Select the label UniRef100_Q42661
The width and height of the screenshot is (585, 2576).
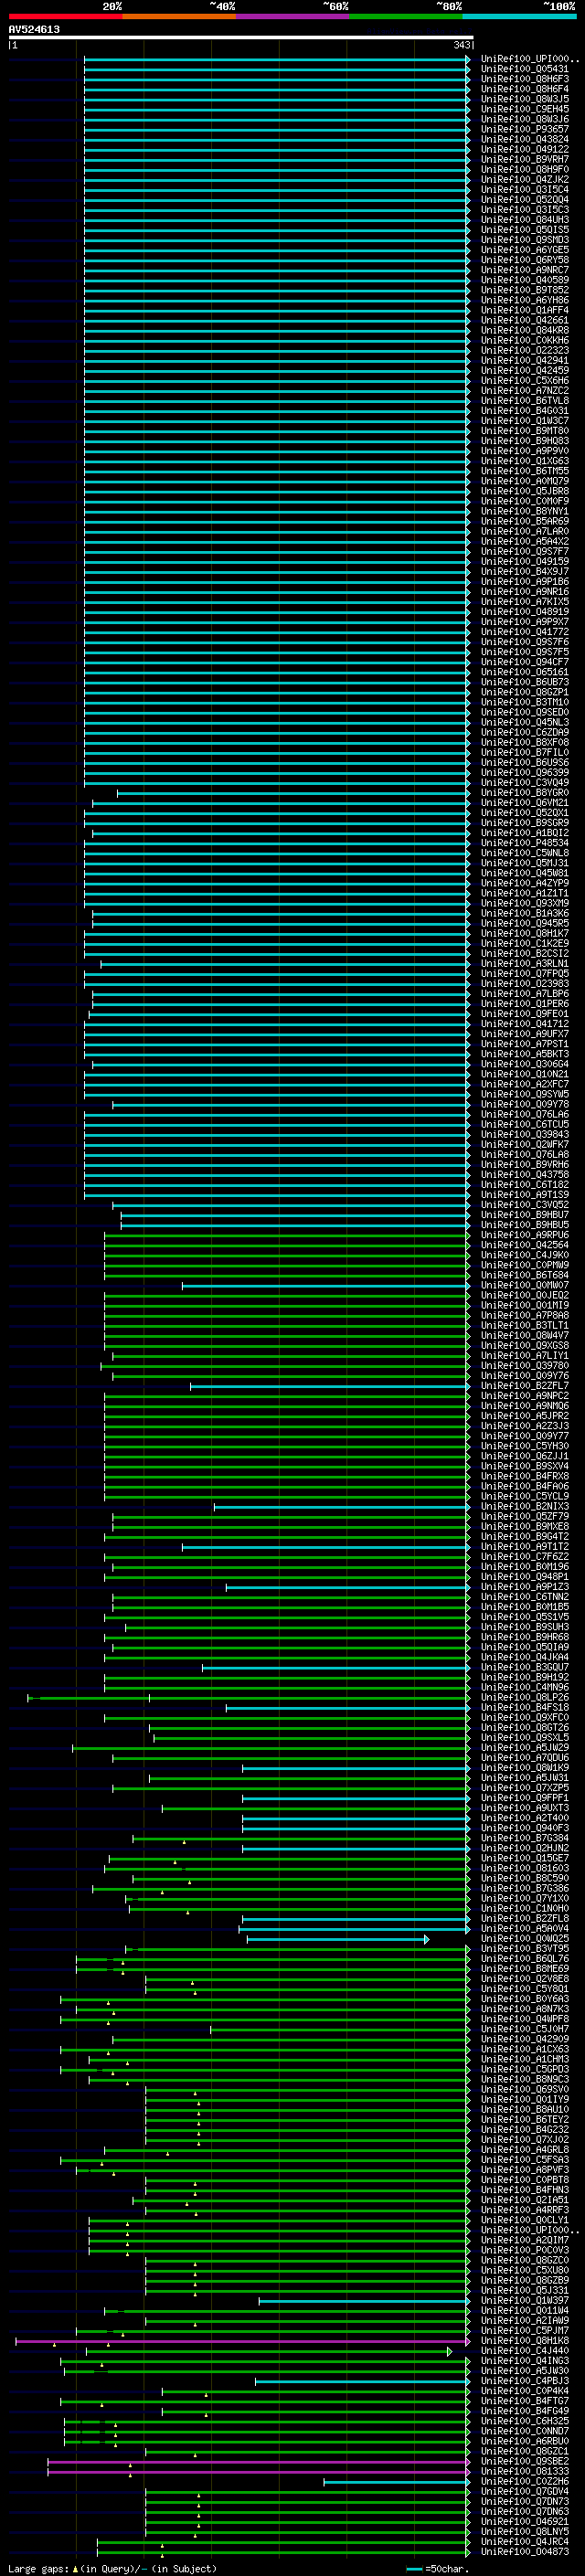click(x=524, y=320)
